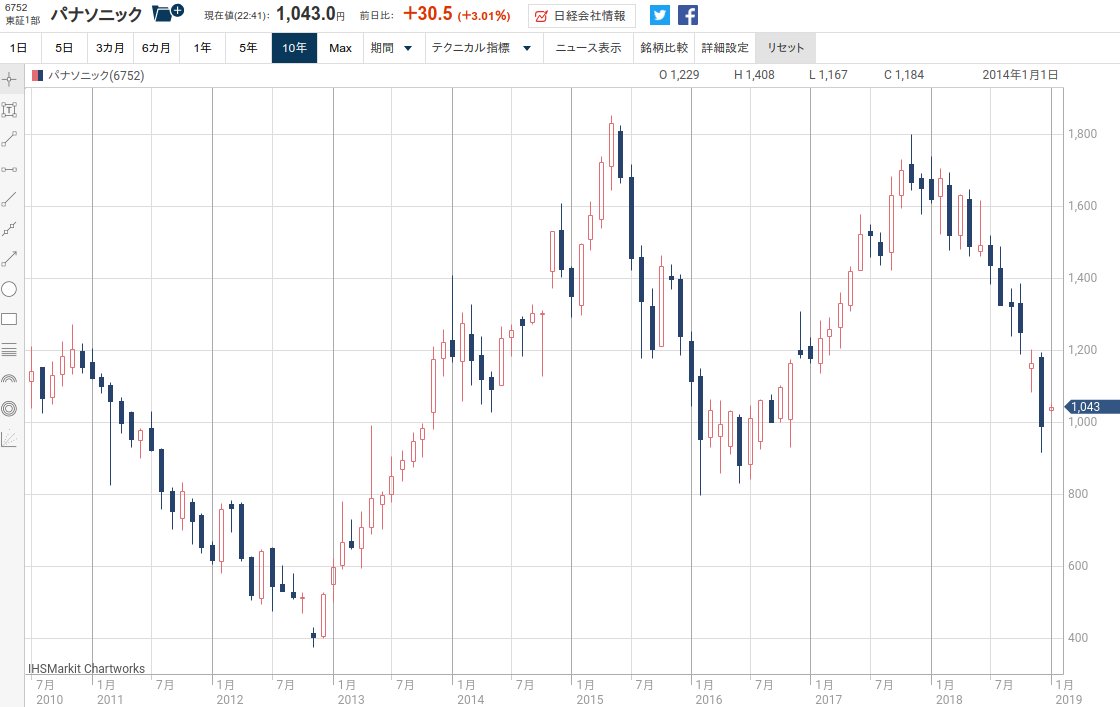Click the 2014年1月1日 date readout
The height and width of the screenshot is (707, 1120).
click(1020, 75)
